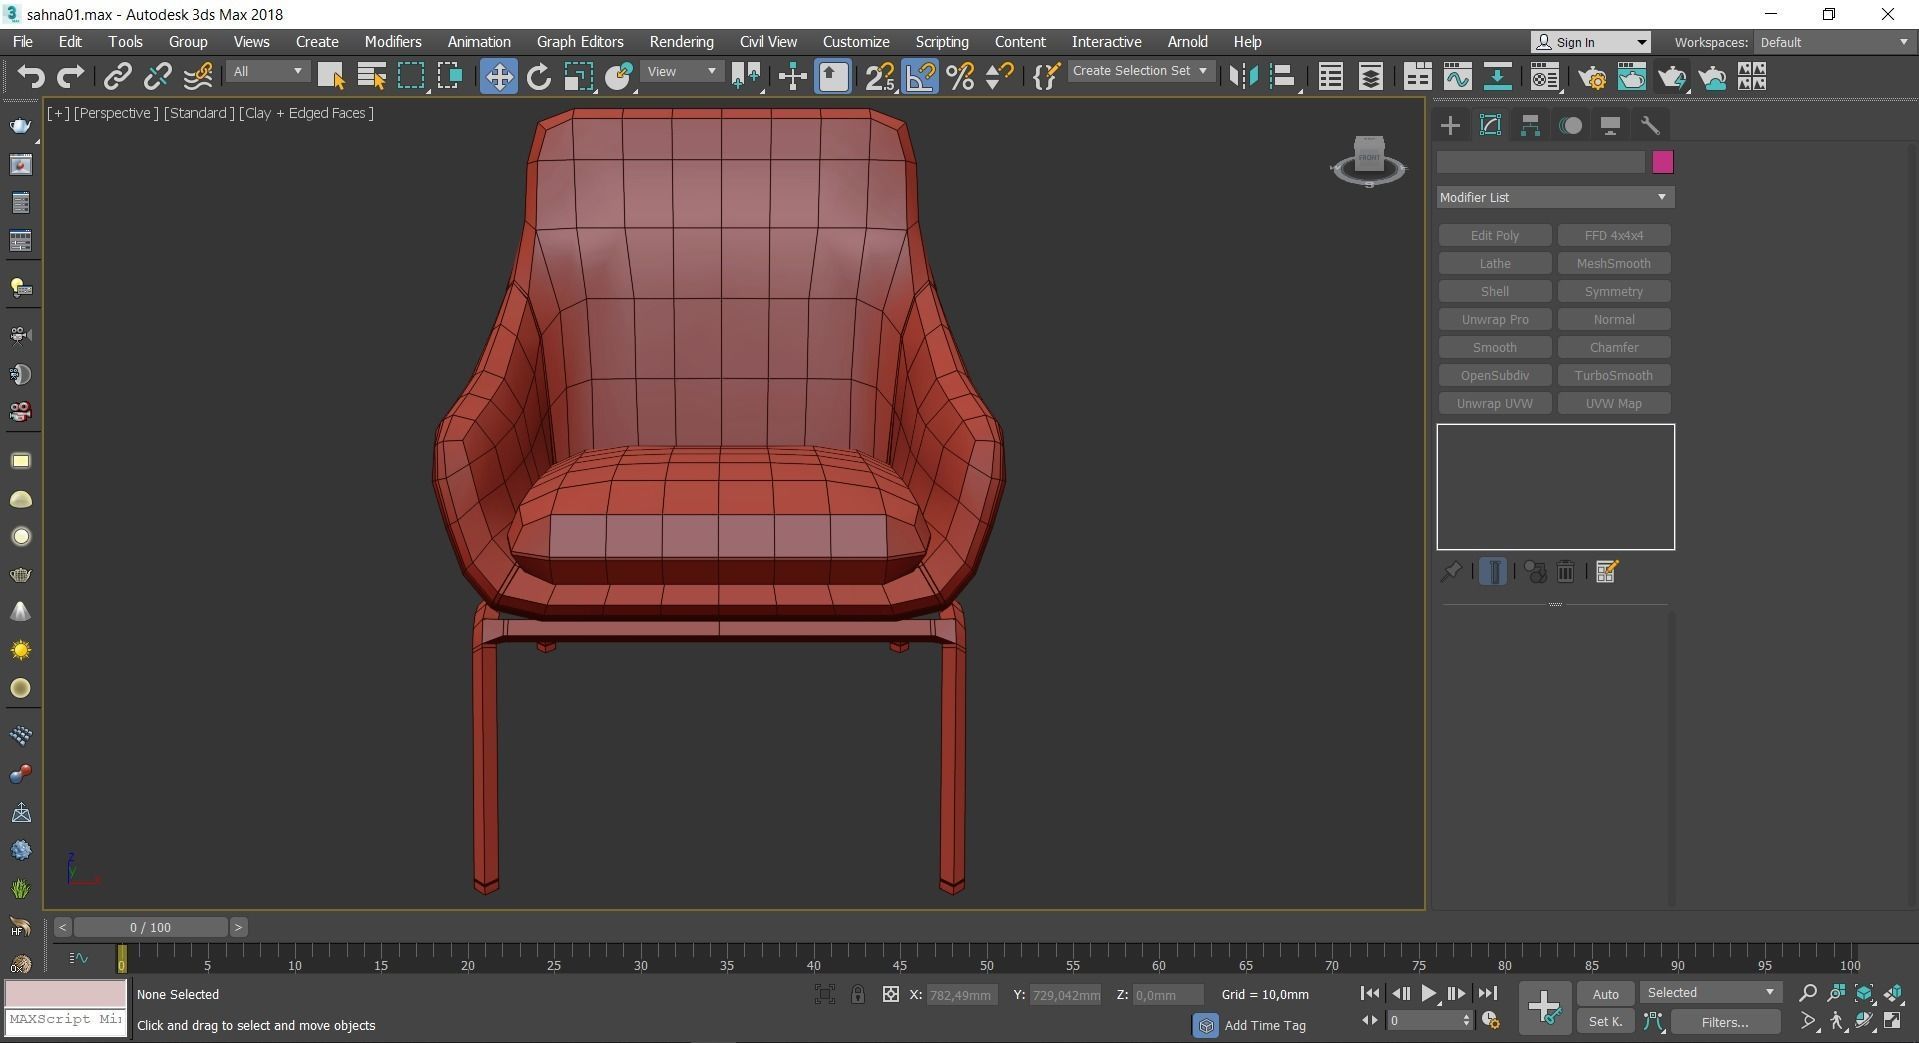Click the Render Production teapot

[1672, 77]
